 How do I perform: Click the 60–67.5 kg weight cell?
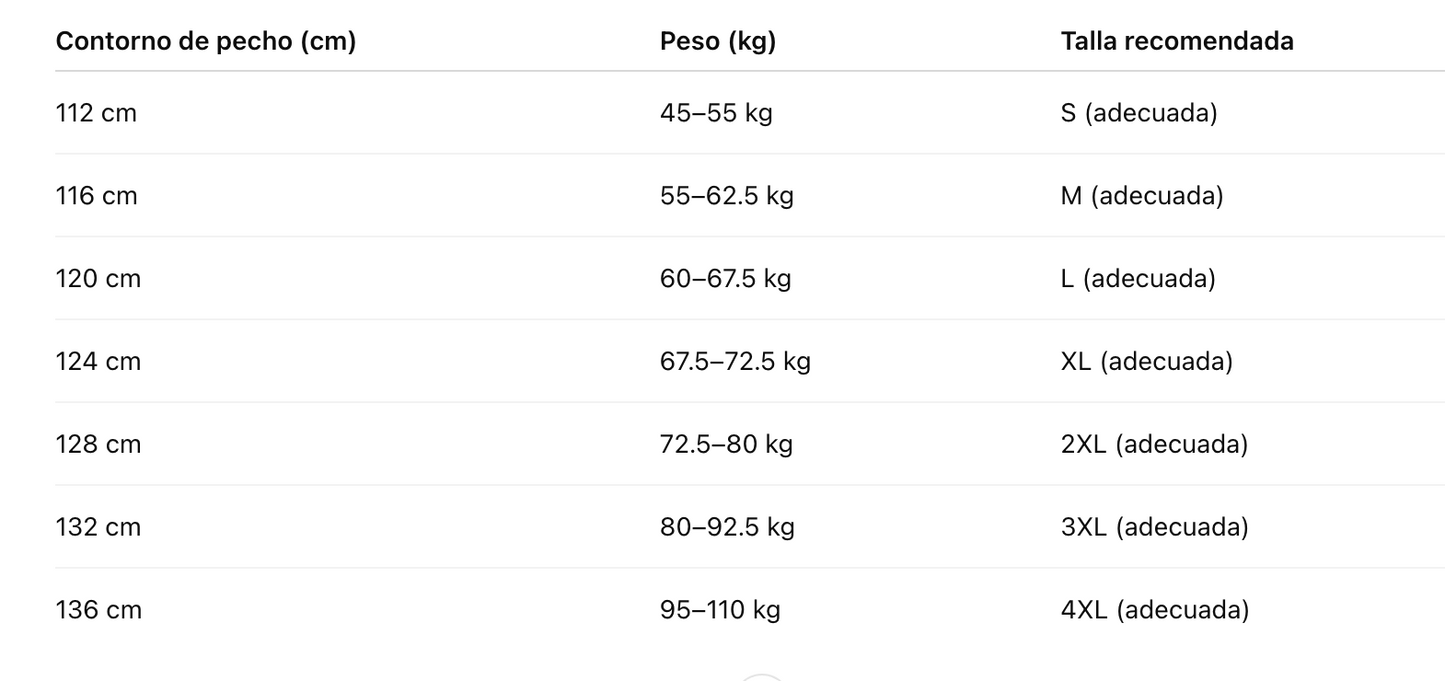click(725, 279)
